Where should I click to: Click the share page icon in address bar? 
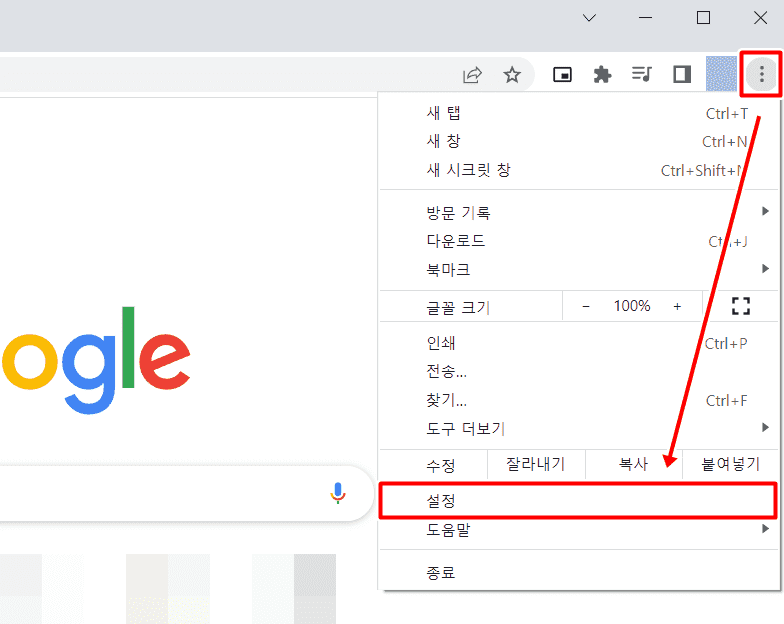(472, 75)
